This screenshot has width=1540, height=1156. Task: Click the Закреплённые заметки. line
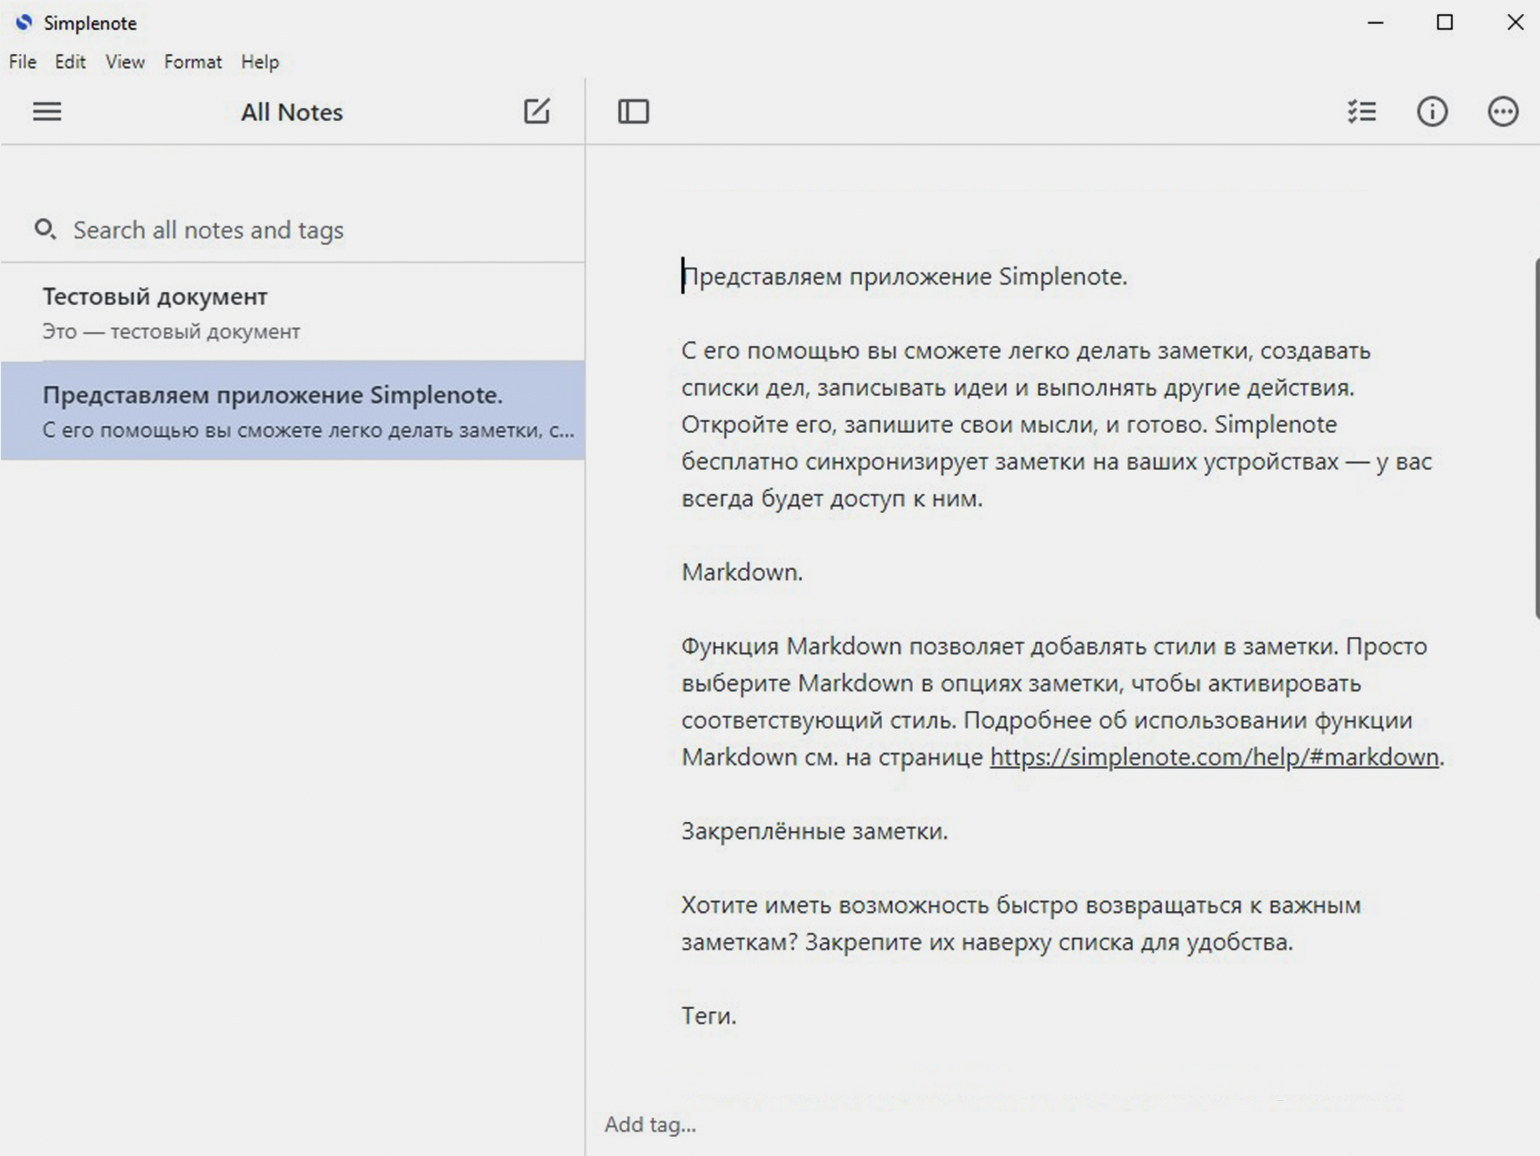814,831
